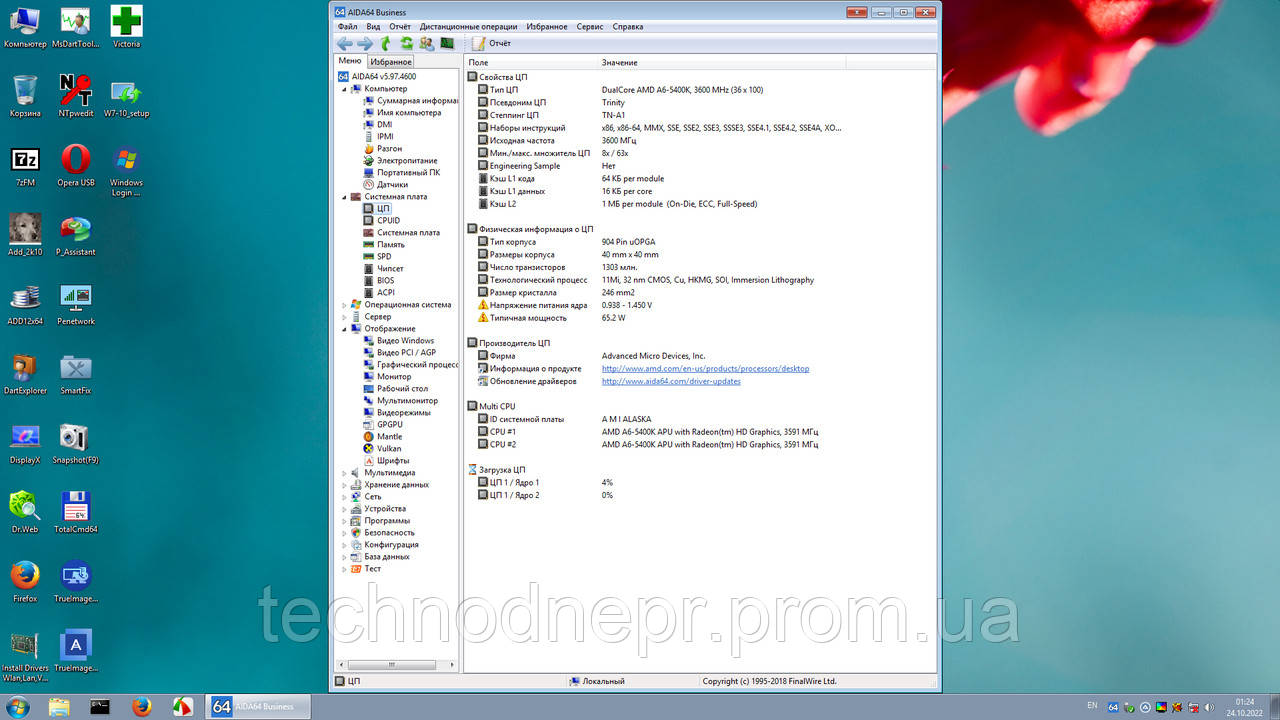Image resolution: width=1280 pixels, height=720 pixels.
Task: Click the Отчёт report toolbar button
Action: 491,44
